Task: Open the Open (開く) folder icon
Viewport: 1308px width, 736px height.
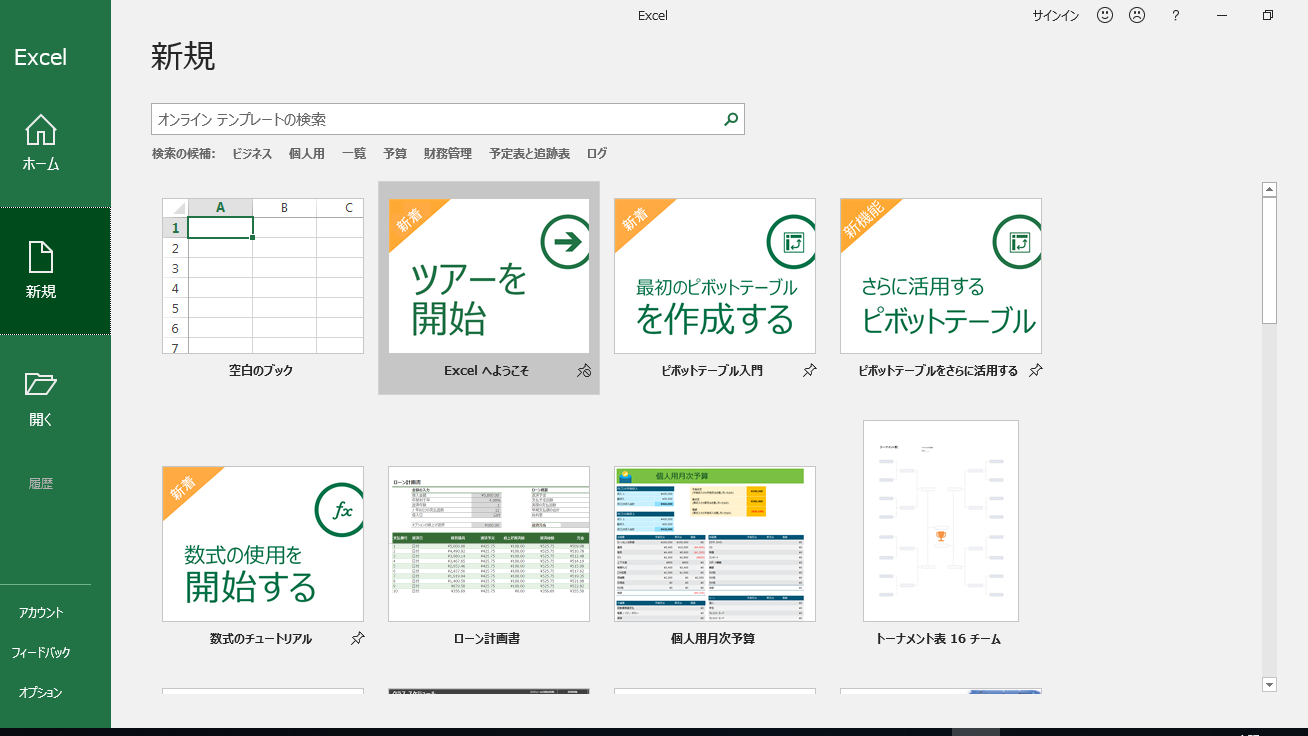Action: 41,384
